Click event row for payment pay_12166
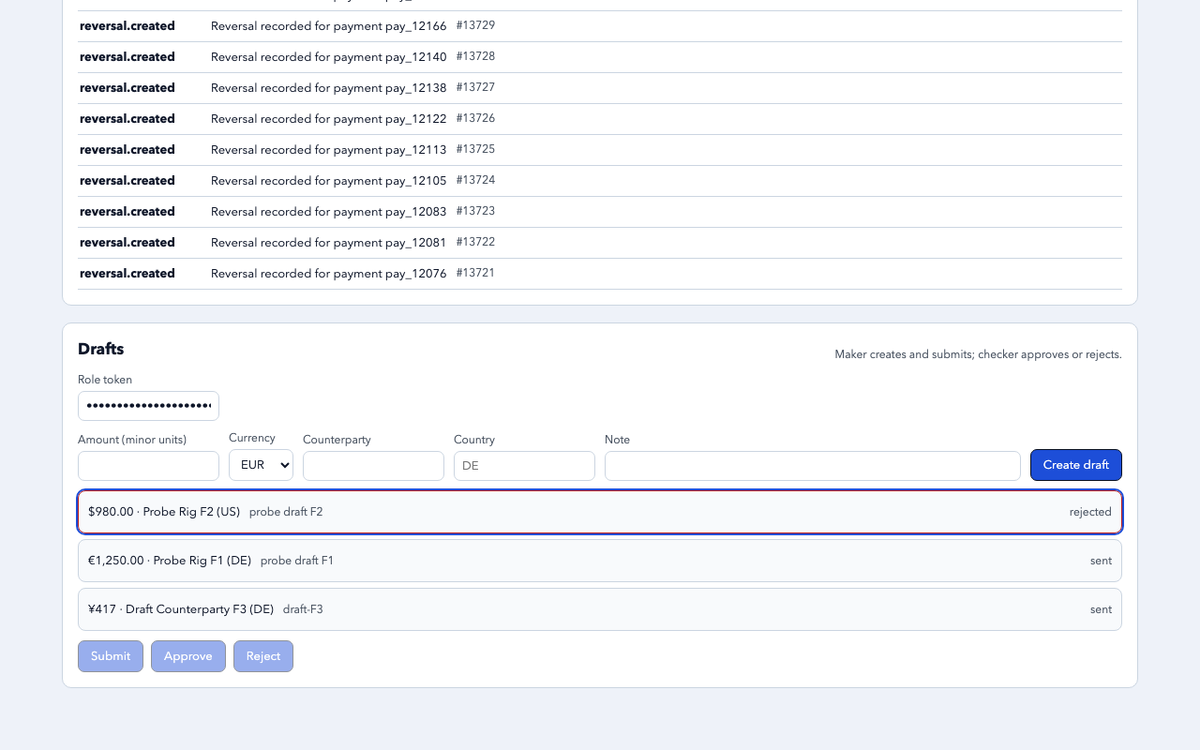The image size is (1200, 750). pyautogui.click(x=600, y=26)
